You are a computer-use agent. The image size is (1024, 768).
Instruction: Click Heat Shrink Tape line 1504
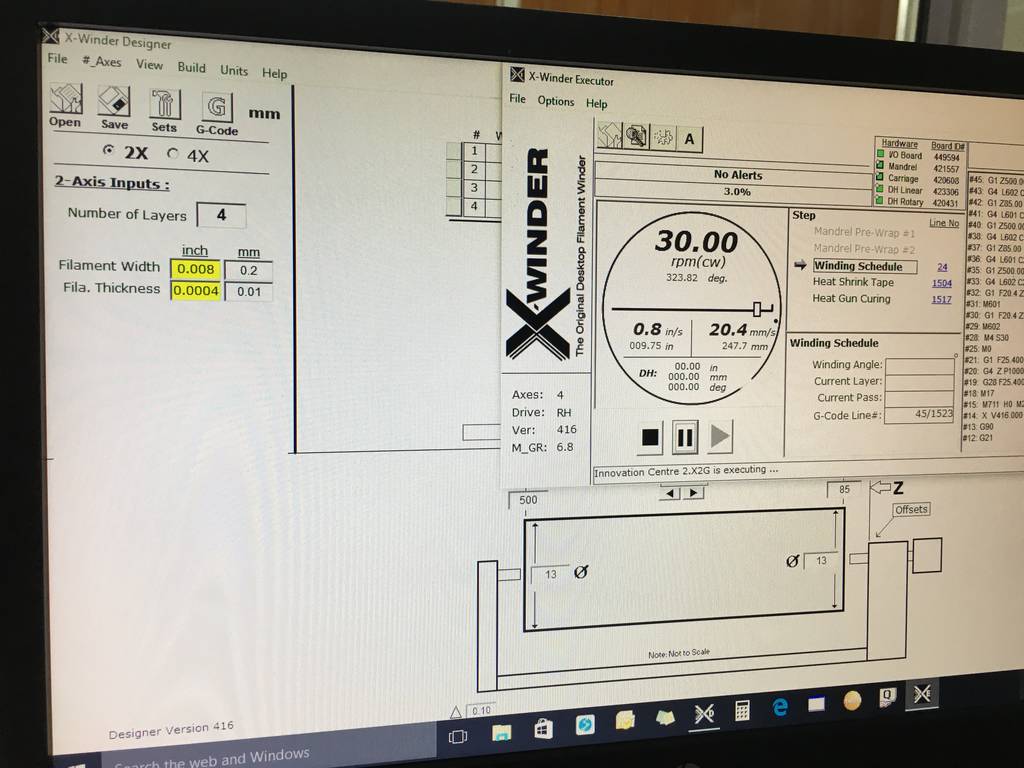tap(942, 283)
